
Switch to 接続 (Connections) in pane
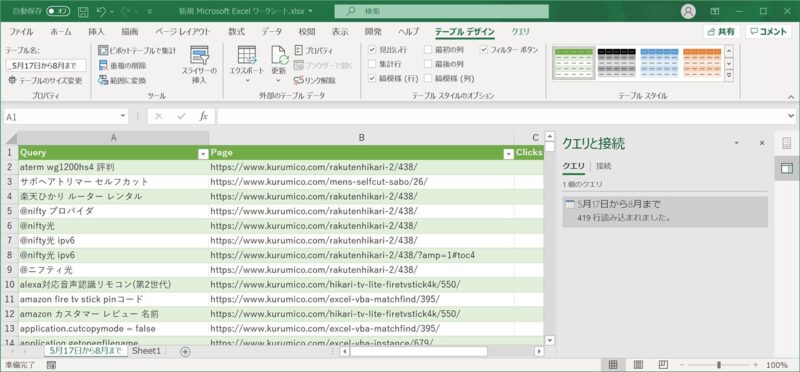point(604,166)
